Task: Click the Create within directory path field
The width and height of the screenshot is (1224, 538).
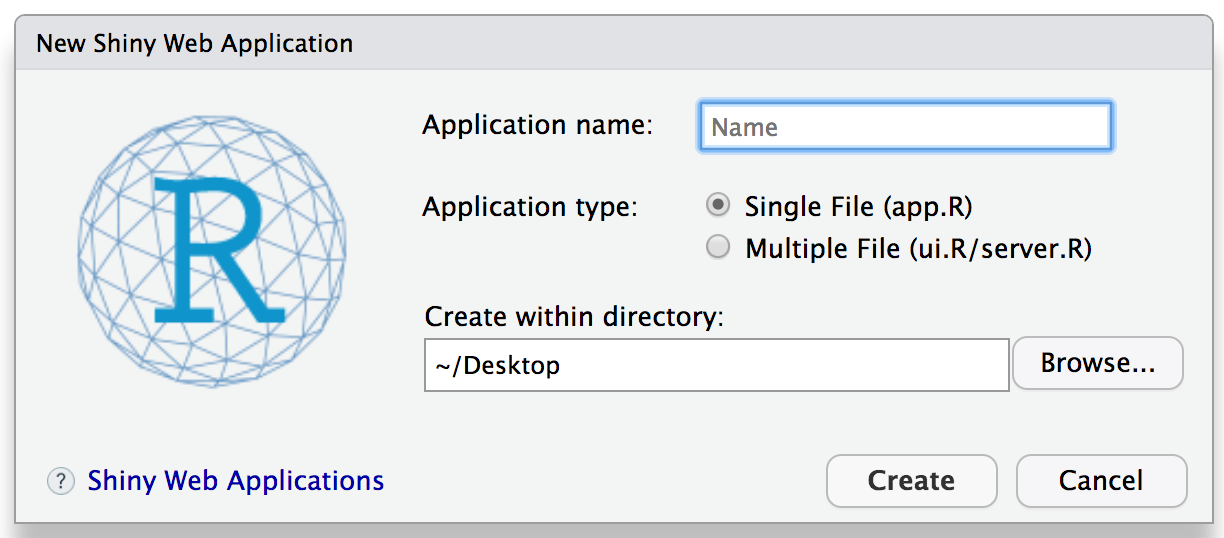Action: pyautogui.click(x=716, y=365)
